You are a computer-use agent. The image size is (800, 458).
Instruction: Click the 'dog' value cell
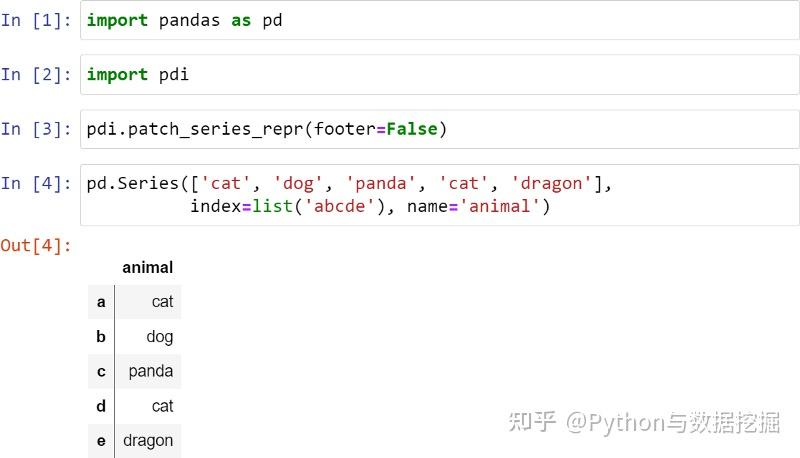[148, 337]
